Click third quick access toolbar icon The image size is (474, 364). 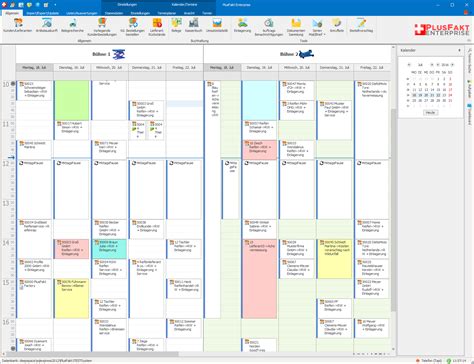(21, 5)
